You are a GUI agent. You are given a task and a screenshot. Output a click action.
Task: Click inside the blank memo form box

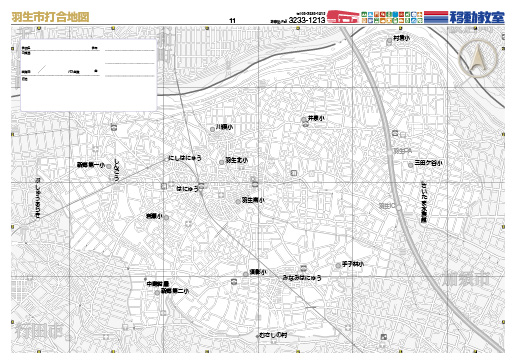click(x=89, y=75)
